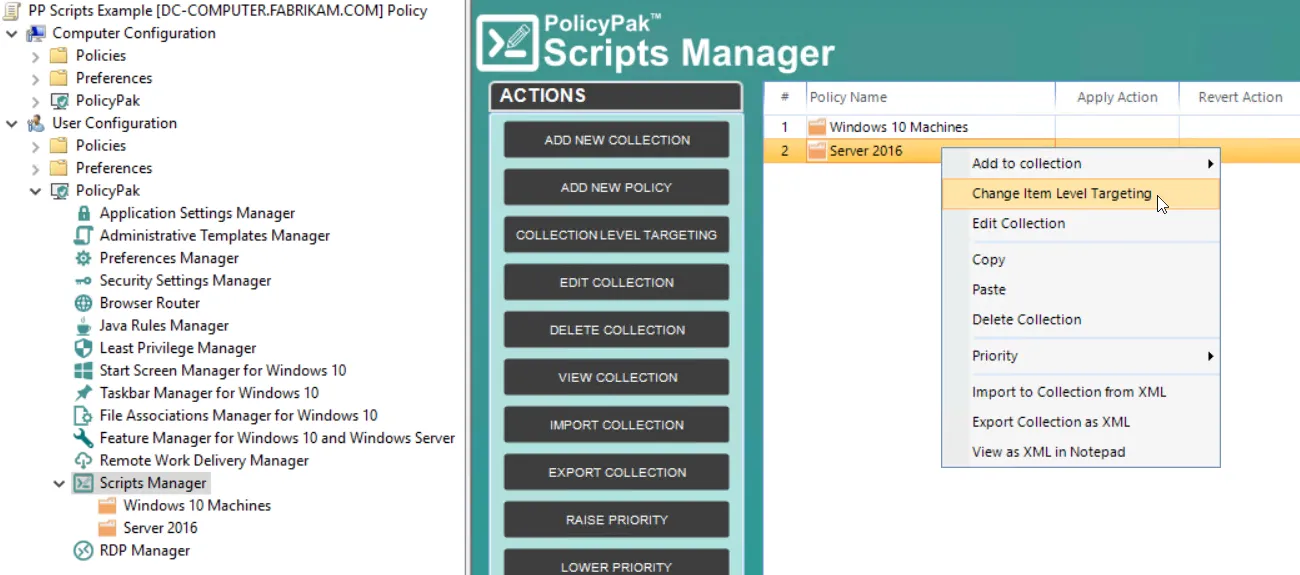Choose Copy in the context menu
The image size is (1300, 575).
click(x=1081, y=260)
